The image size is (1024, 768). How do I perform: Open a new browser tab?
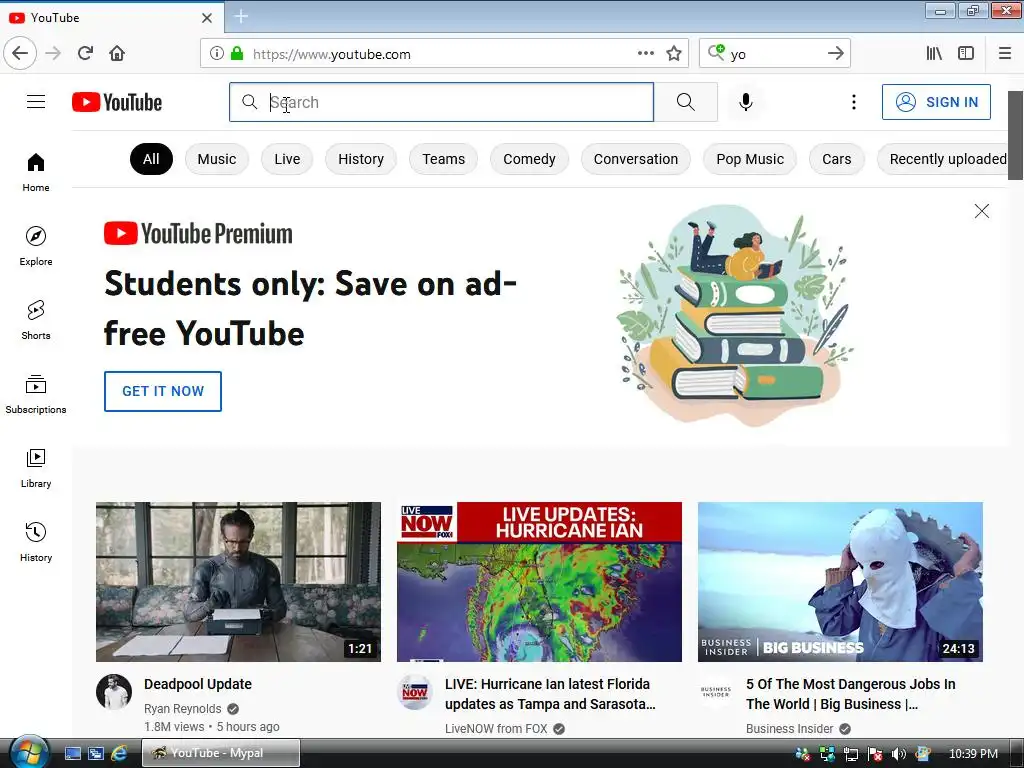click(x=241, y=17)
